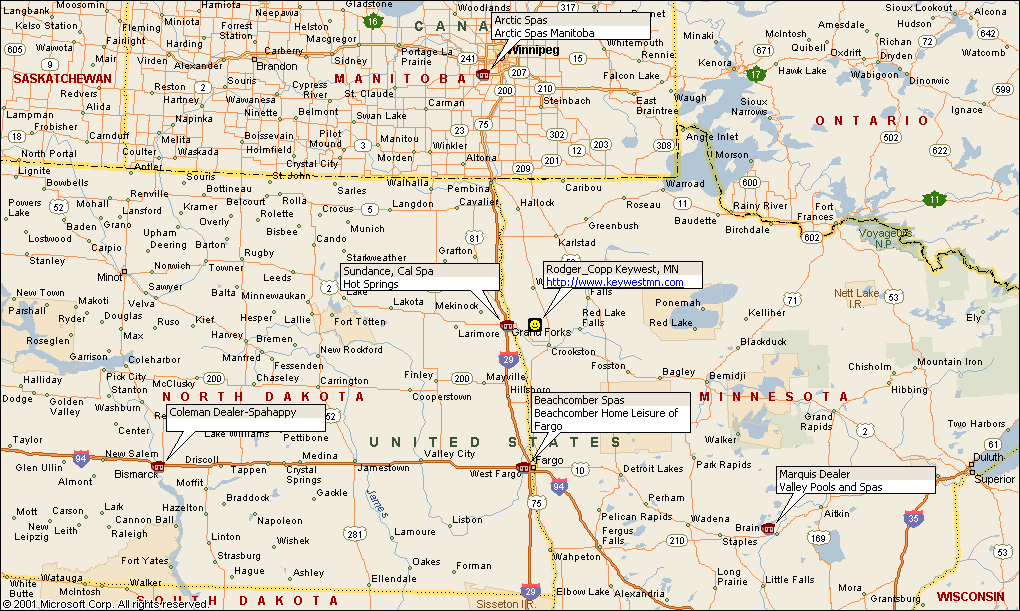Select the Coleman Dealer pushpin at Bismarck

pos(157,466)
